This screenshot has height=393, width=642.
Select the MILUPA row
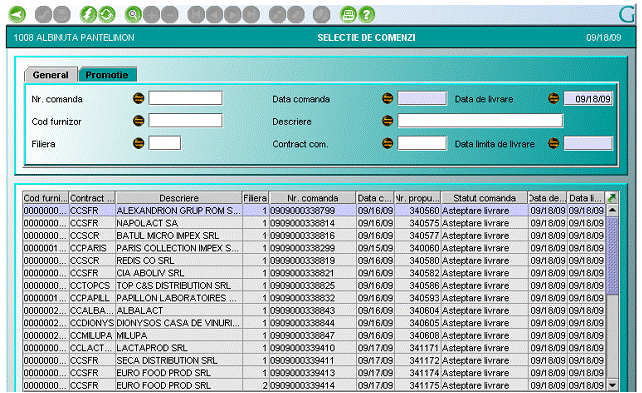tap(314, 335)
